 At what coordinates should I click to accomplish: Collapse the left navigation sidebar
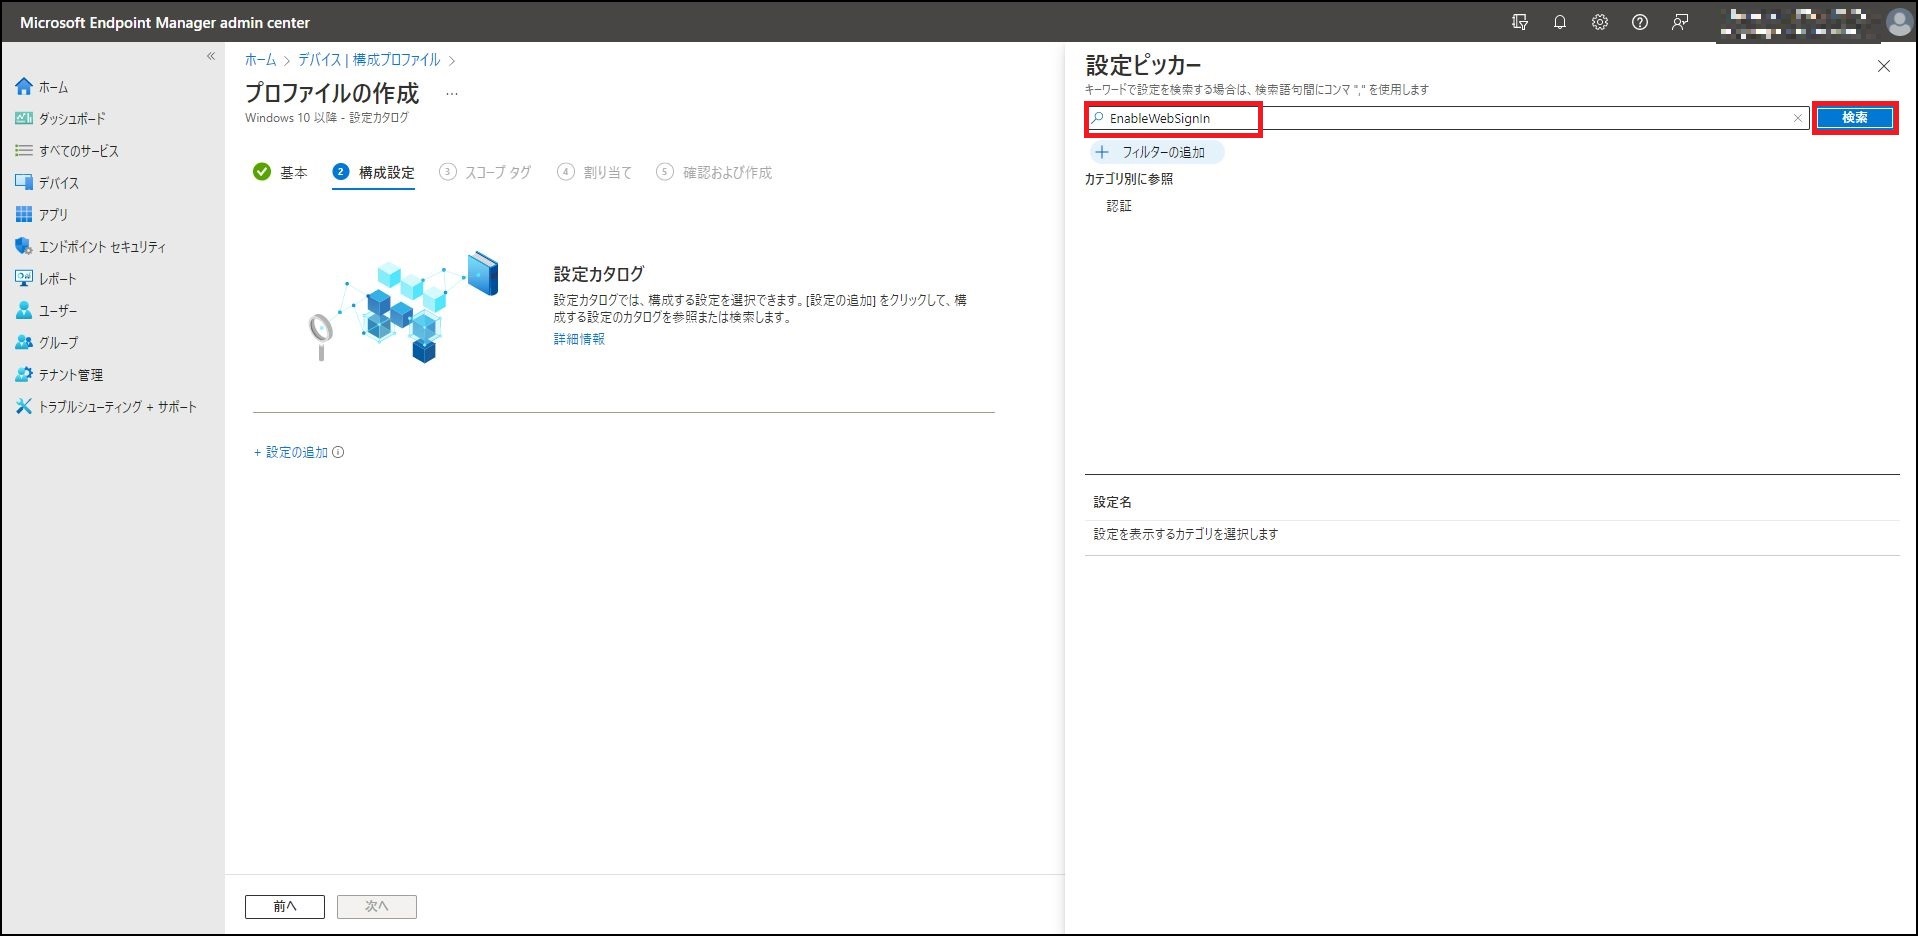click(x=211, y=56)
